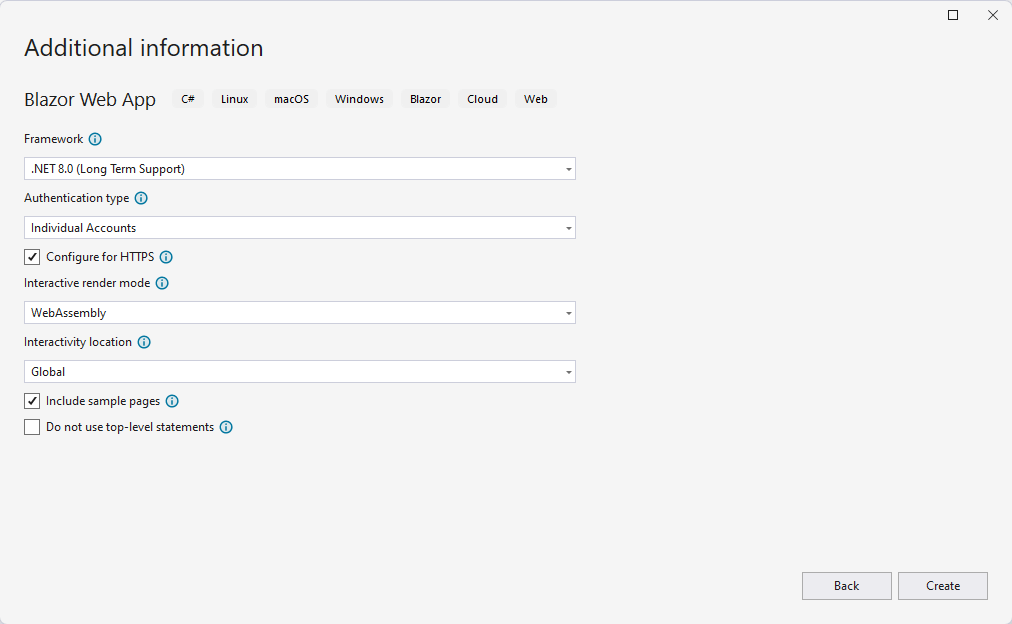Open the Interactivity location dropdown
This screenshot has height=624, width=1012.
pyautogui.click(x=299, y=372)
